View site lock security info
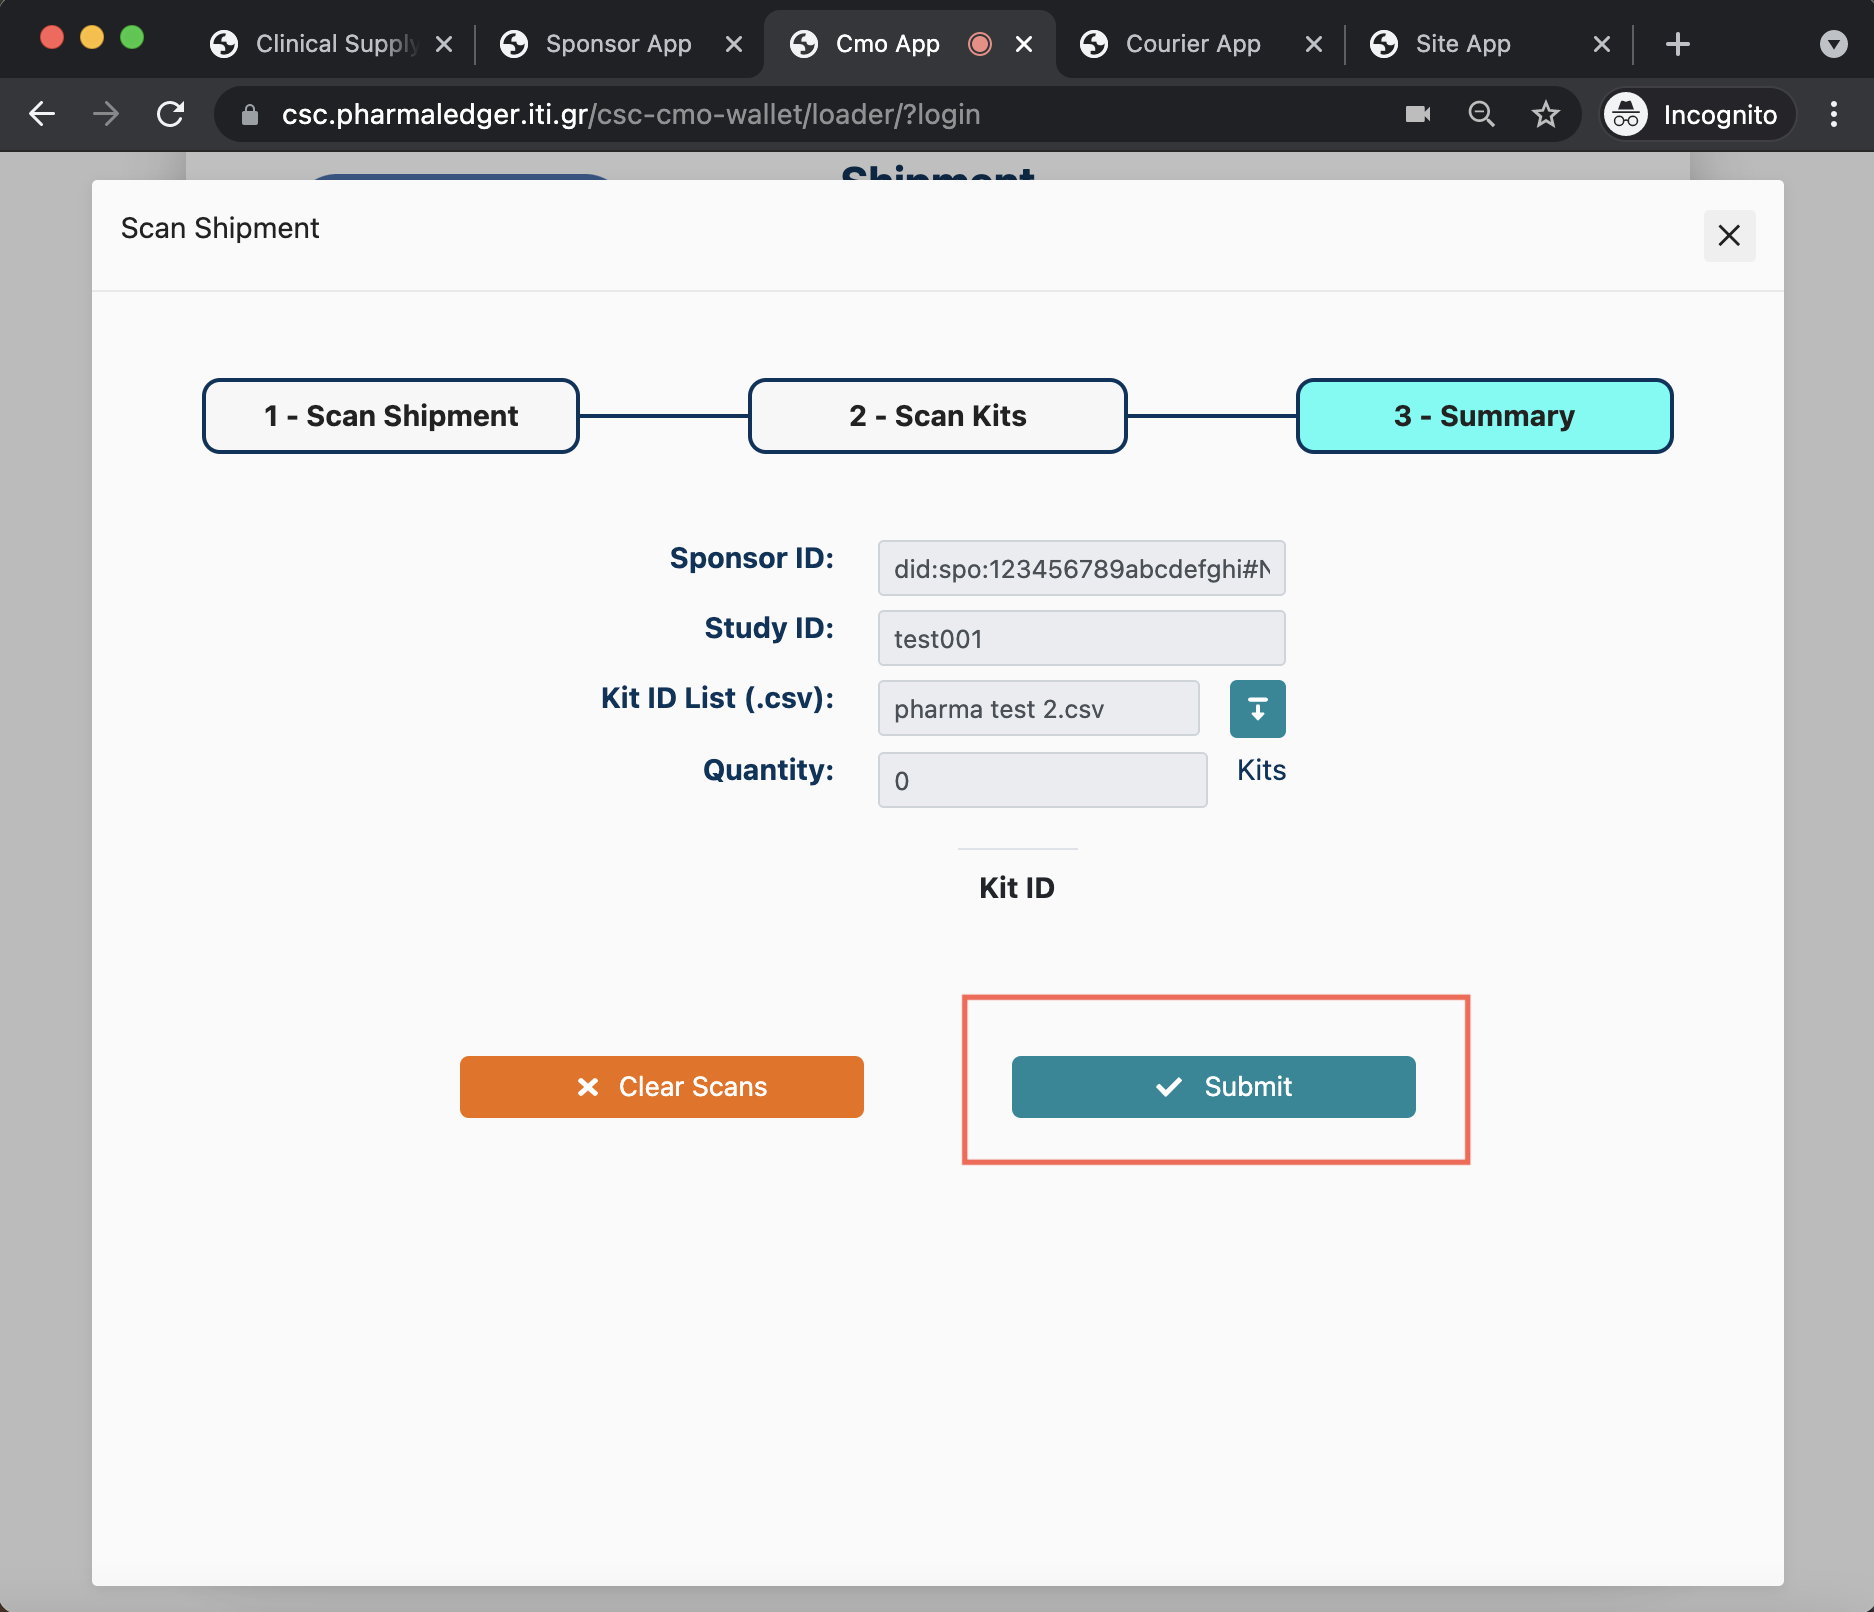1874x1612 pixels. 250,115
